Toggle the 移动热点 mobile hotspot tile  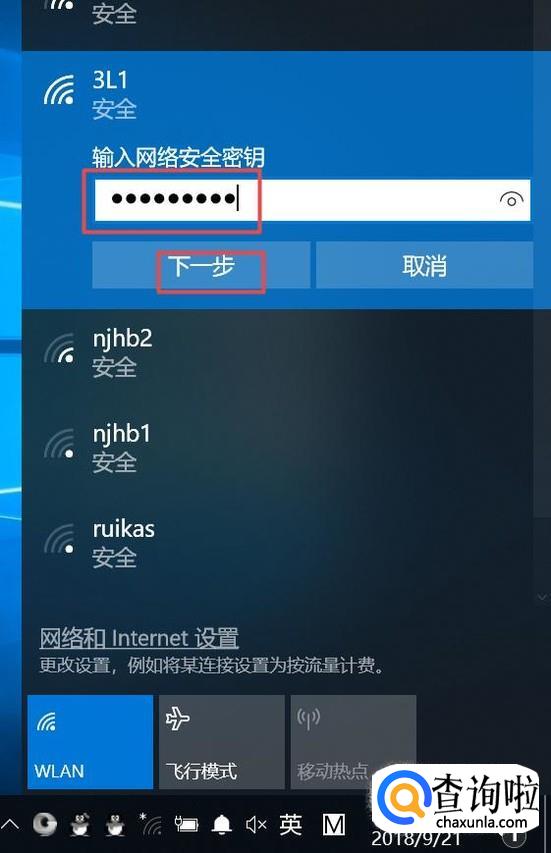354,741
